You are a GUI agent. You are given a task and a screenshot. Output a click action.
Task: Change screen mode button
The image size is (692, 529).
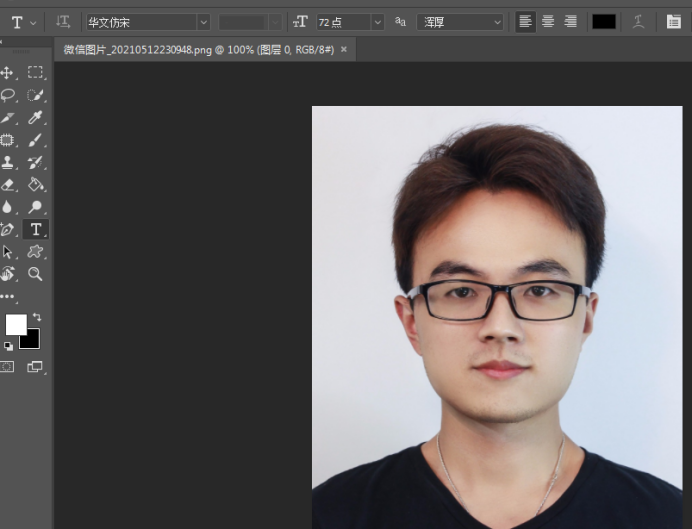[35, 367]
